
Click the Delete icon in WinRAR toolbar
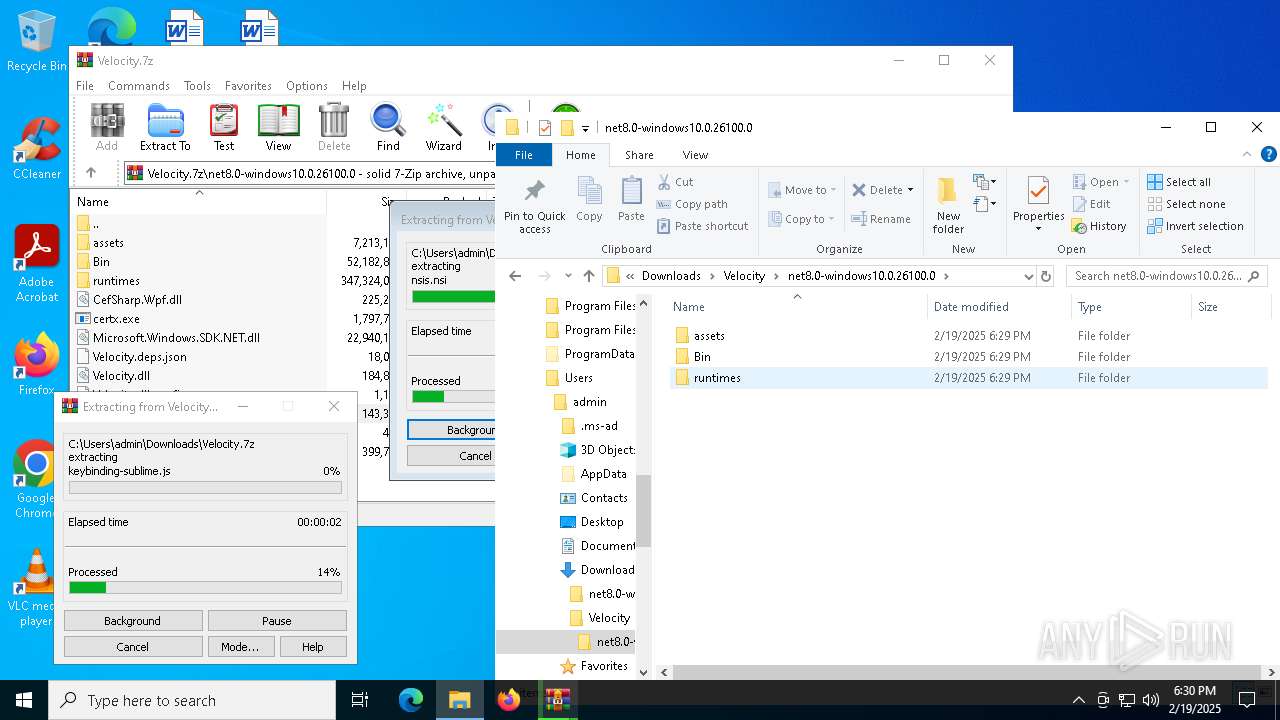[334, 127]
